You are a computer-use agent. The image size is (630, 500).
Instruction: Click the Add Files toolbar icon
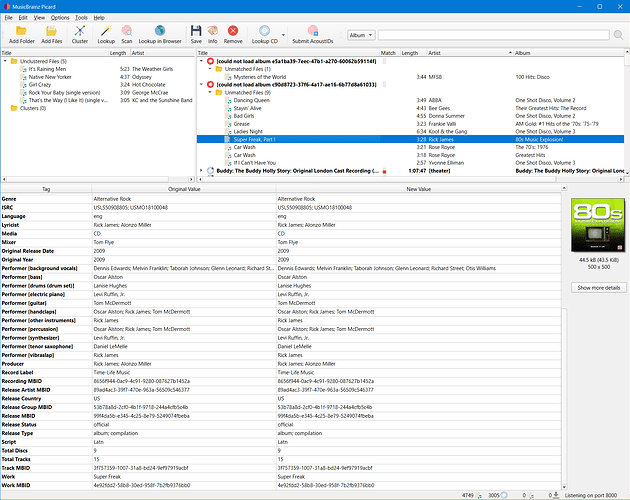coord(51,31)
